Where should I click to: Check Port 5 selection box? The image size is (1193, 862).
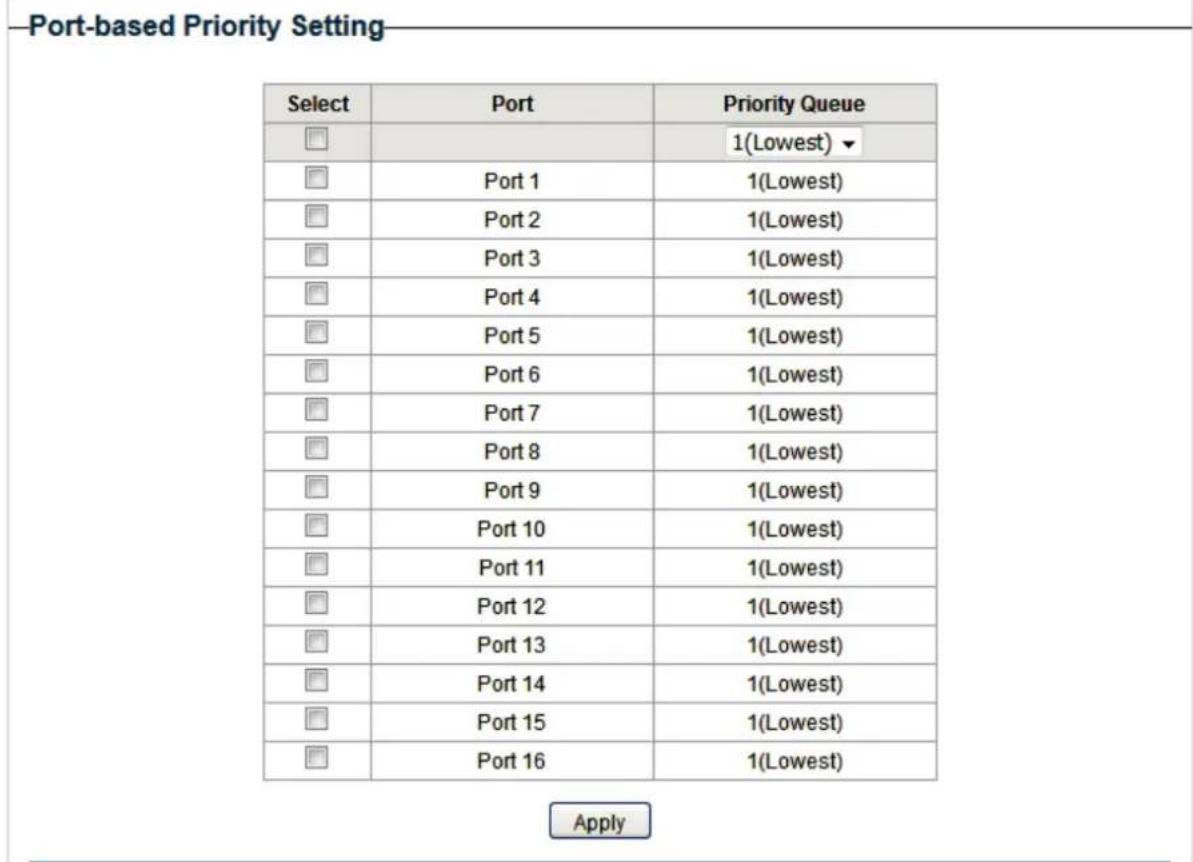[317, 332]
